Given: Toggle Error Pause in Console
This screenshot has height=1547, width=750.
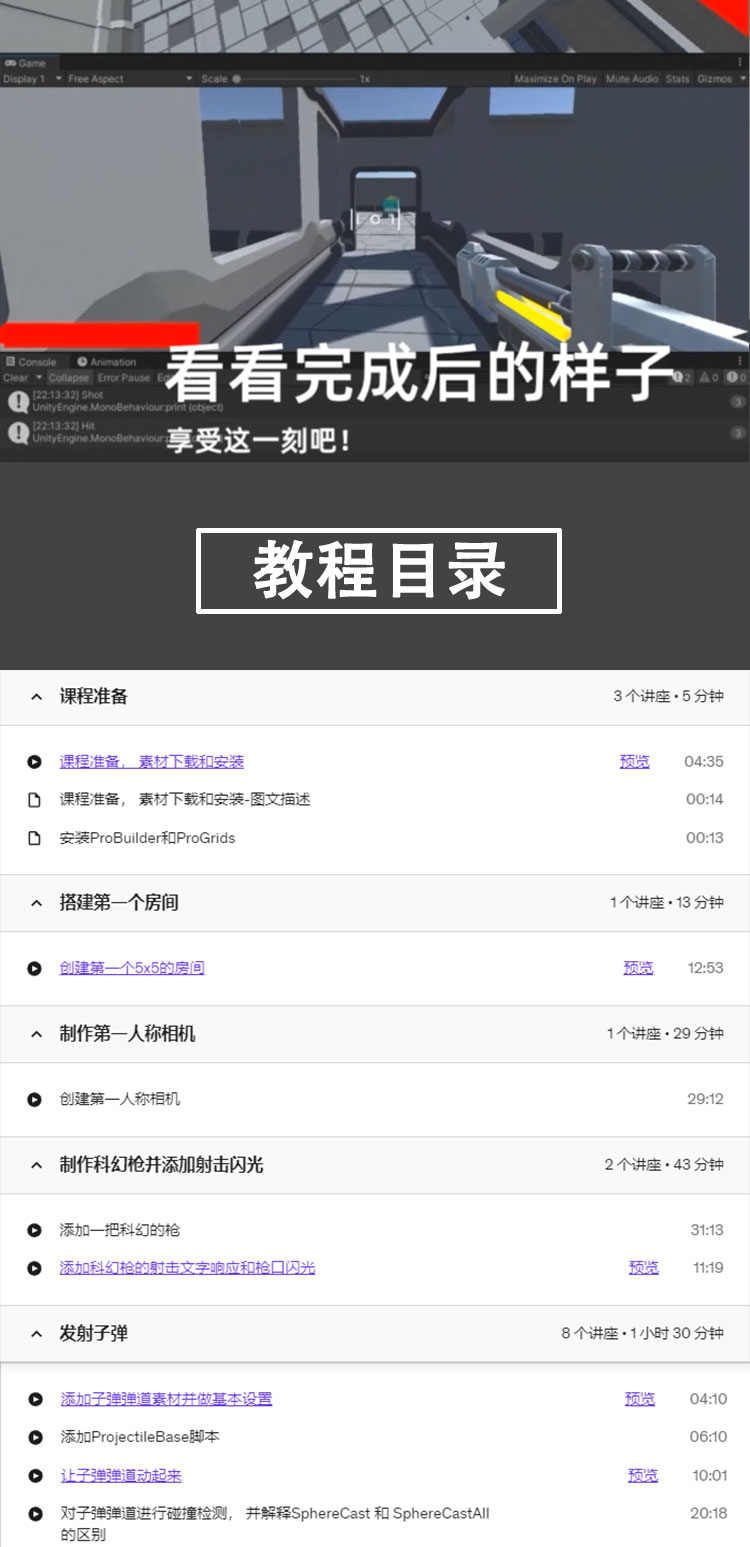Looking at the screenshot, I should point(124,378).
